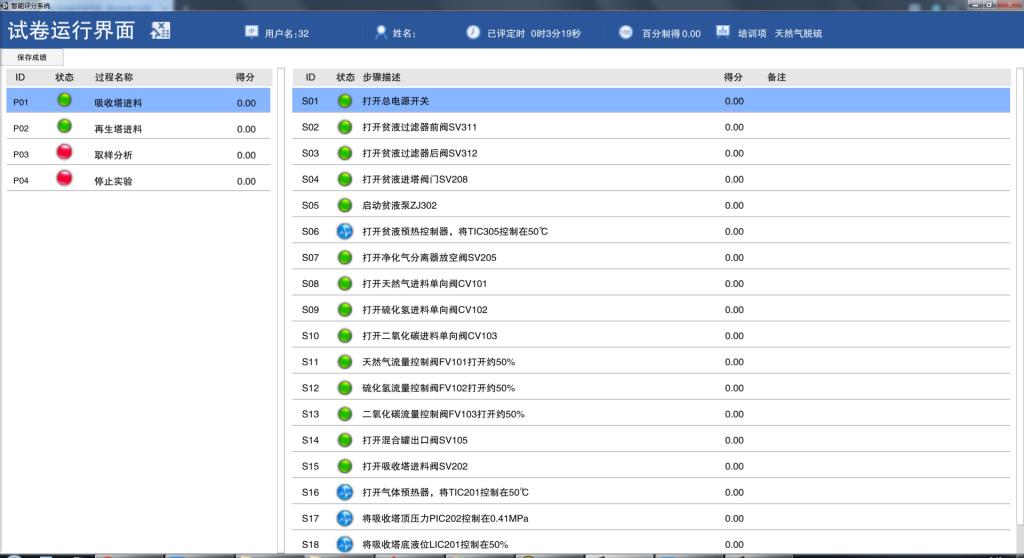Click the 备注 column header
The image size is (1024, 558).
click(776, 77)
